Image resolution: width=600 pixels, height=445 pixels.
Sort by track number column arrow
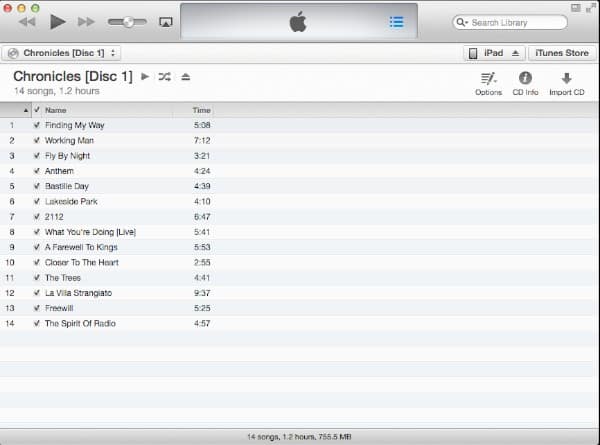[26, 110]
